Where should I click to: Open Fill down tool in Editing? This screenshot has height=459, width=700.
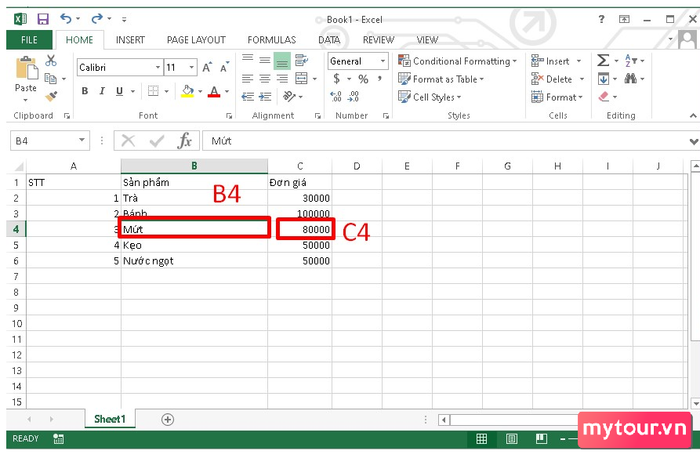tap(603, 79)
